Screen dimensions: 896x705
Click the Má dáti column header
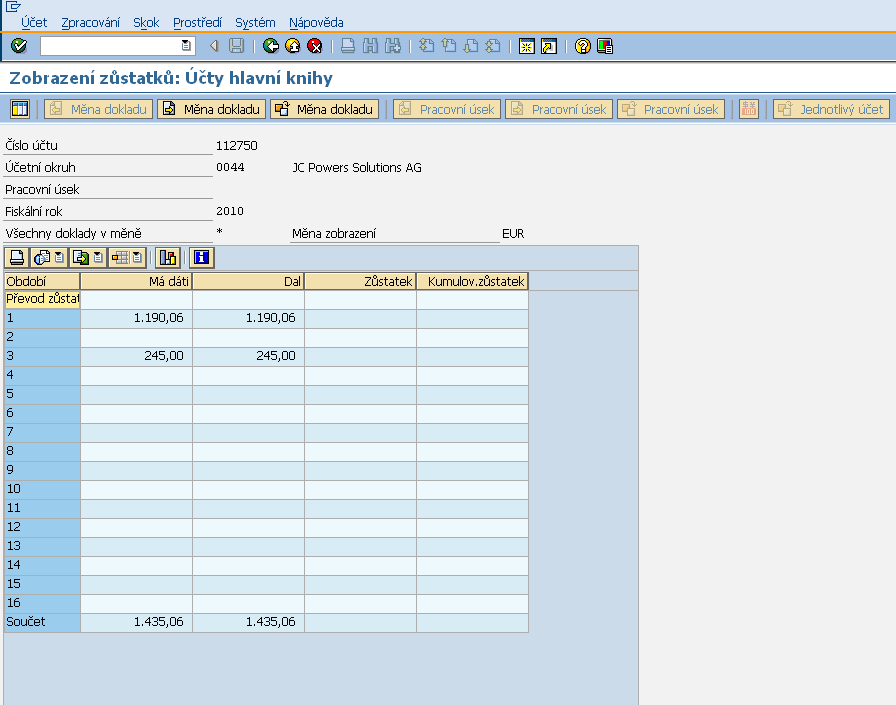coord(136,281)
